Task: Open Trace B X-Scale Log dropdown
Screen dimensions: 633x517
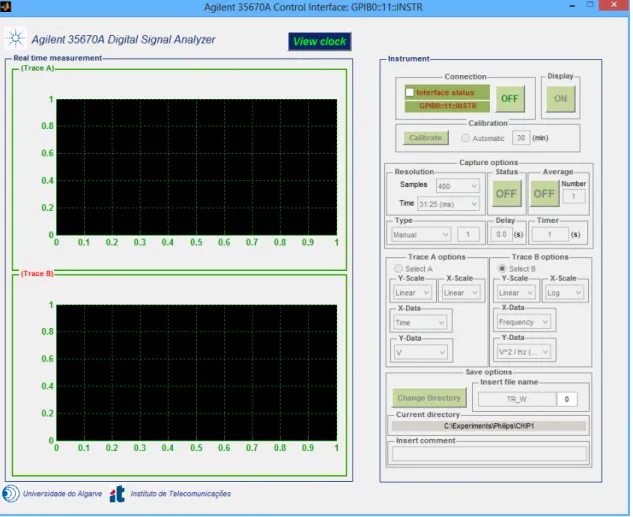Action: [x=564, y=293]
